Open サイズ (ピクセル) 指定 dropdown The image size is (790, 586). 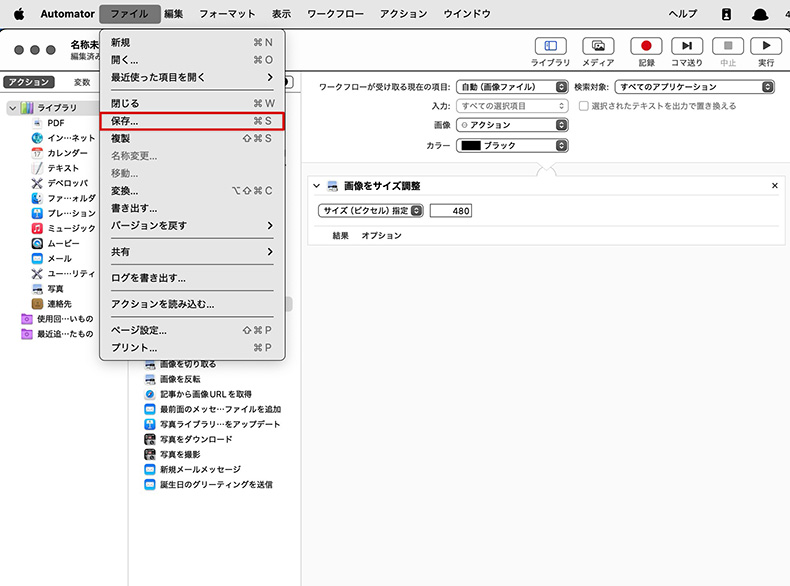tap(370, 211)
